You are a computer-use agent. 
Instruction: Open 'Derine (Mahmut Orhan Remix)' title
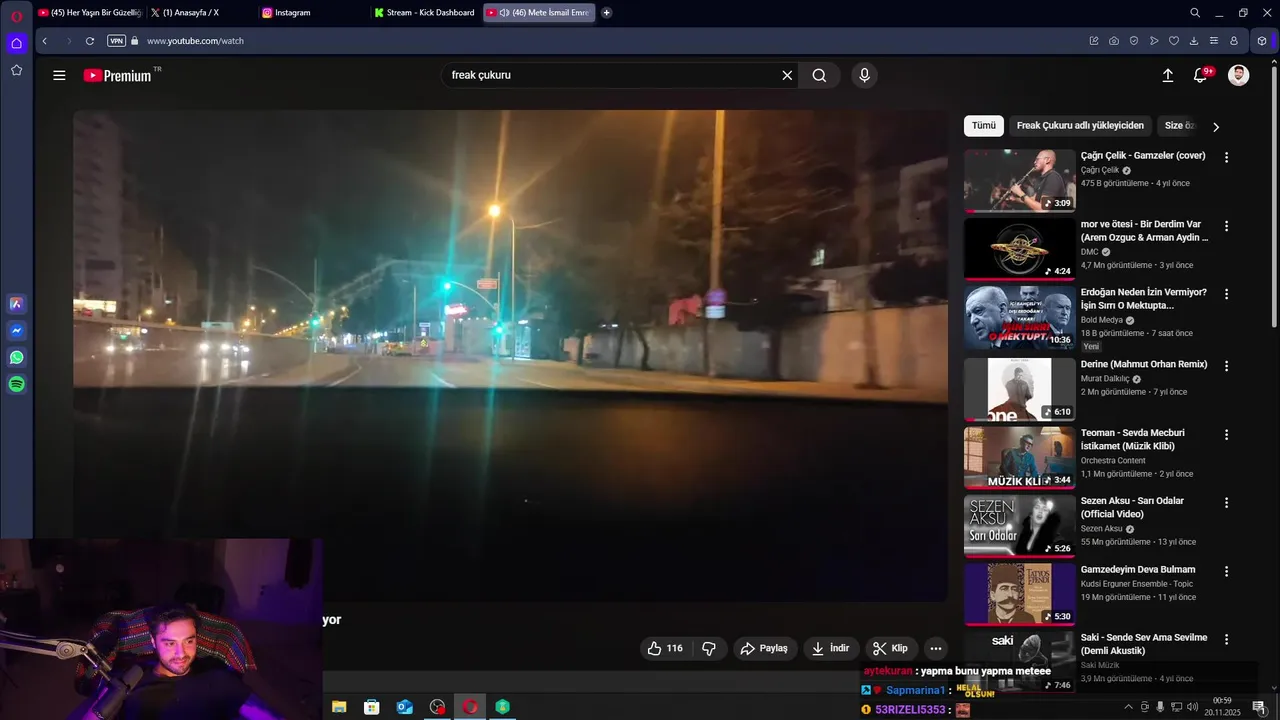[1144, 364]
